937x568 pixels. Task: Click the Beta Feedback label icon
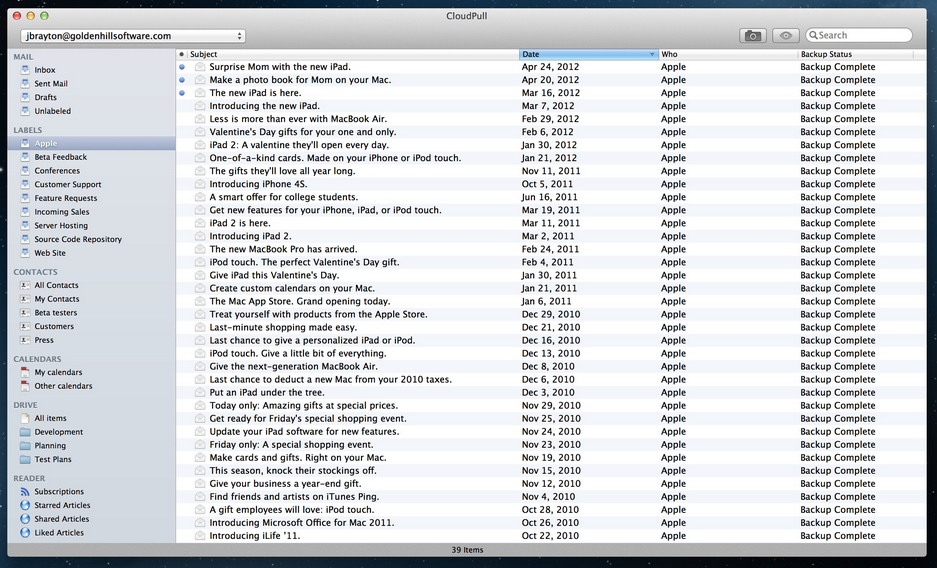25,156
